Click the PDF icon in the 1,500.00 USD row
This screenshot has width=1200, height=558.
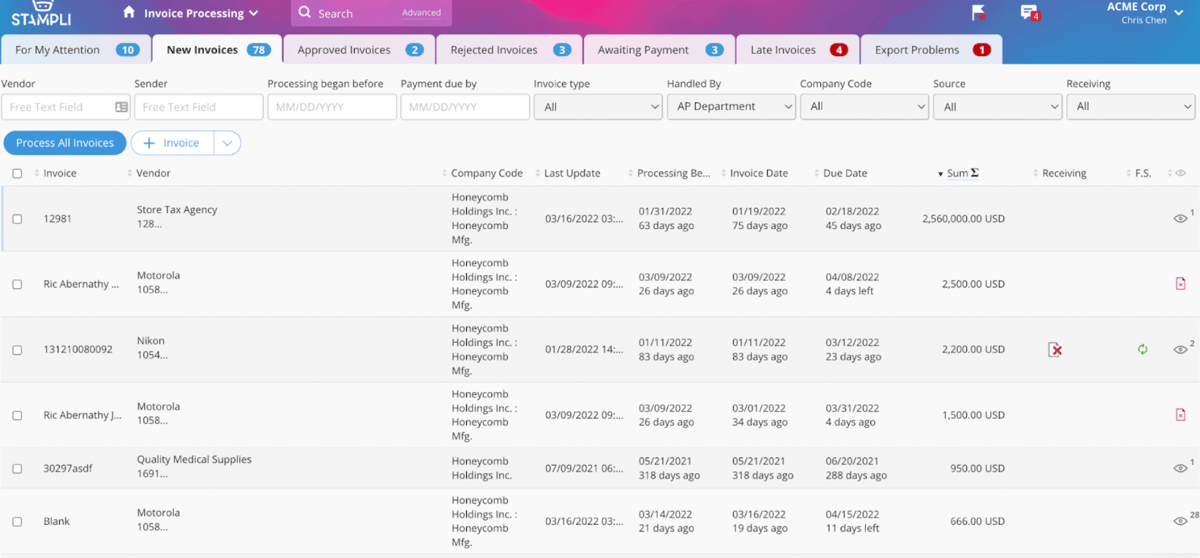1181,415
